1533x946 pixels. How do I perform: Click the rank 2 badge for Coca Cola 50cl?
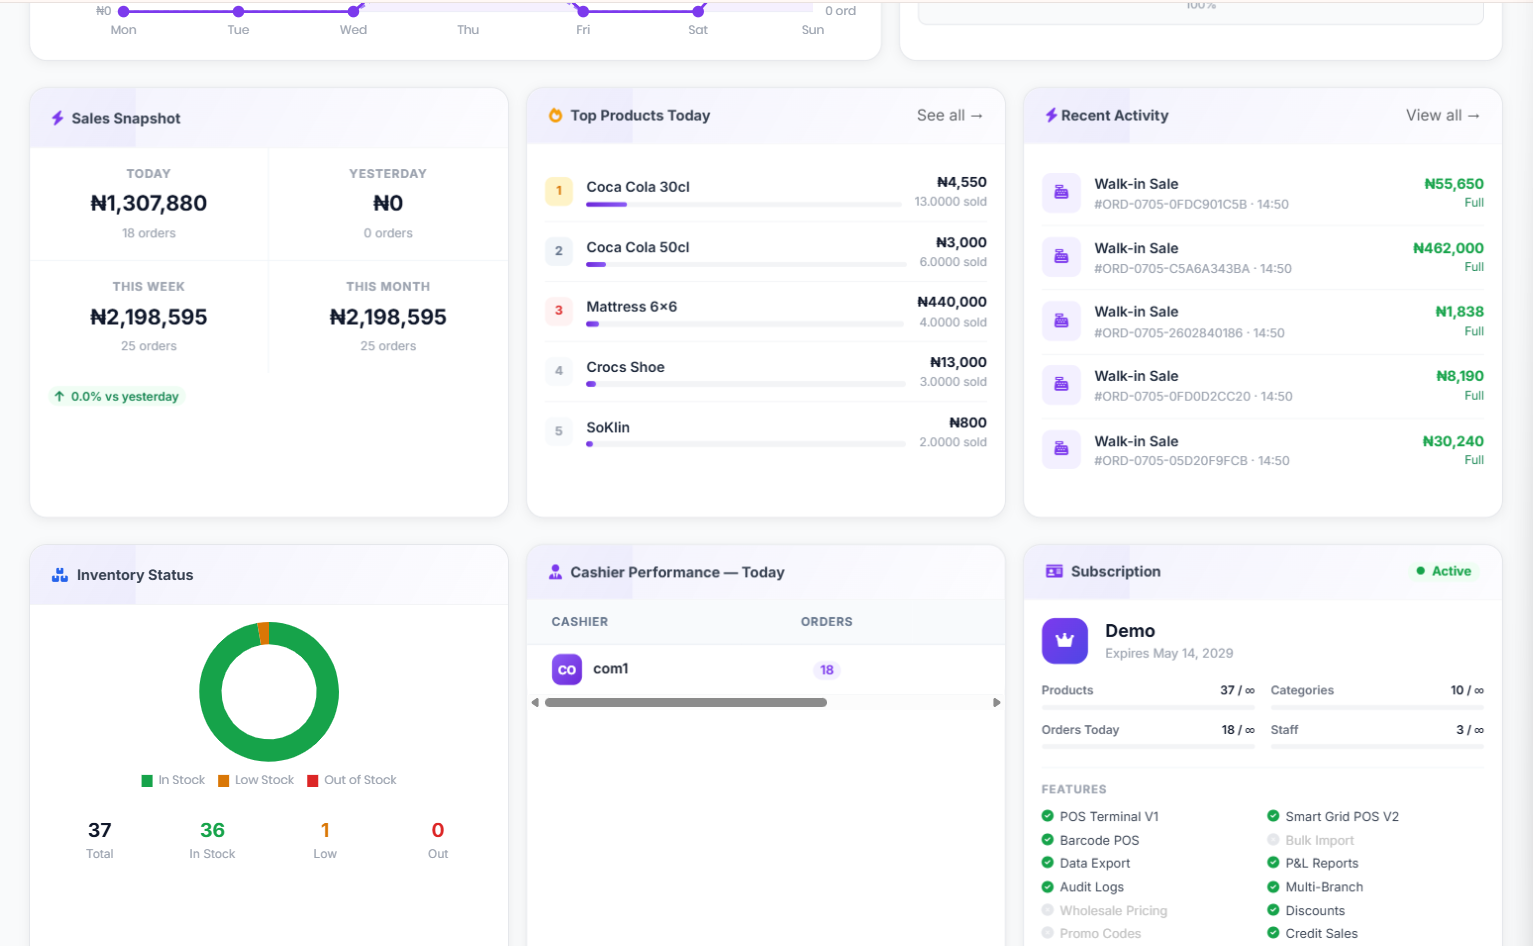point(559,251)
